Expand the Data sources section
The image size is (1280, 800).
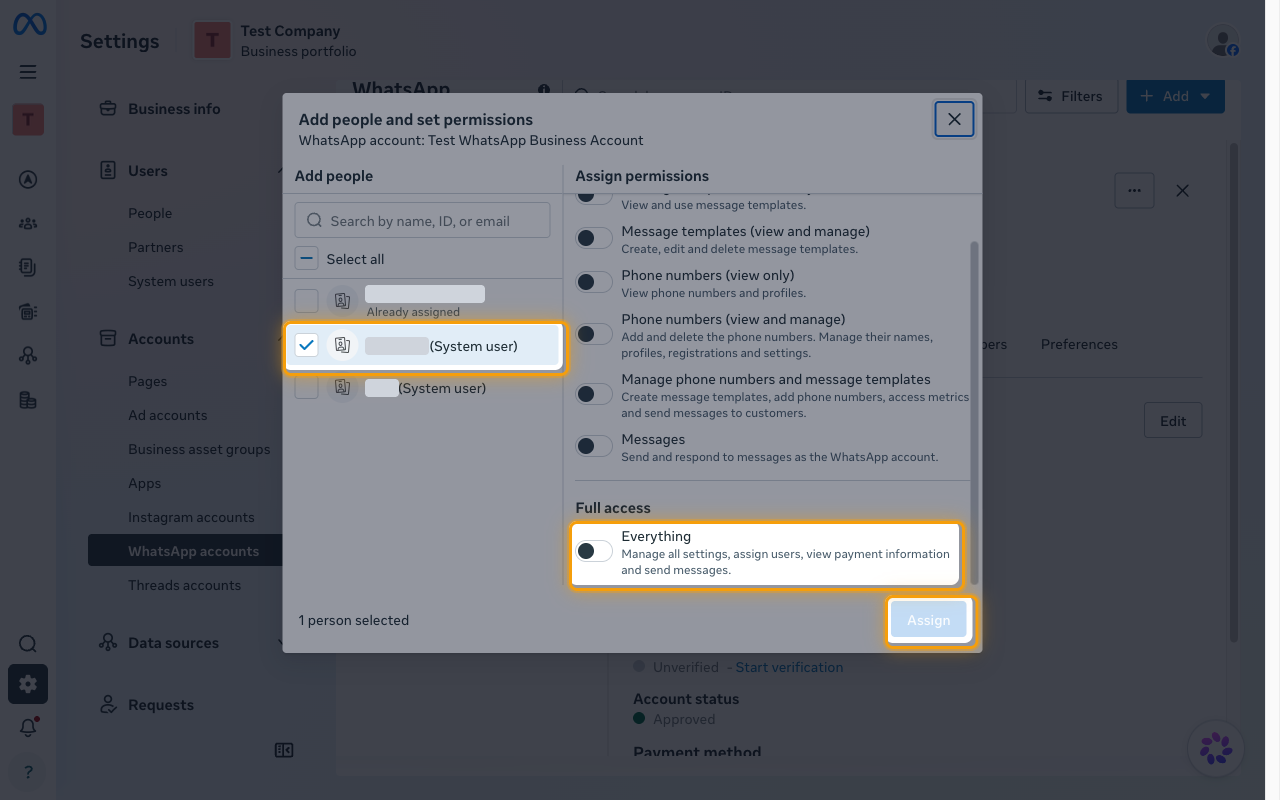click(189, 643)
